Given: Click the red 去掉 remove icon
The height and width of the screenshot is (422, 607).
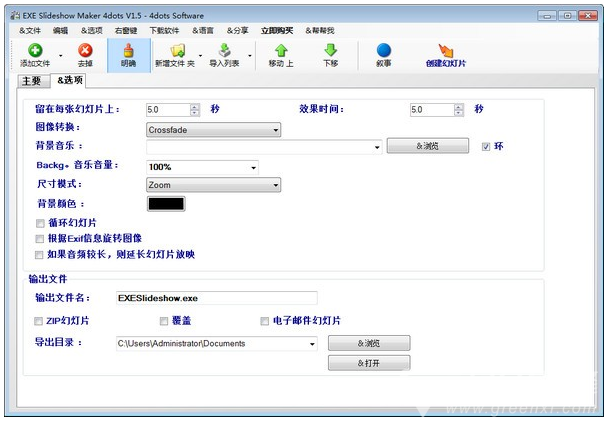Looking at the screenshot, I should 85,51.
